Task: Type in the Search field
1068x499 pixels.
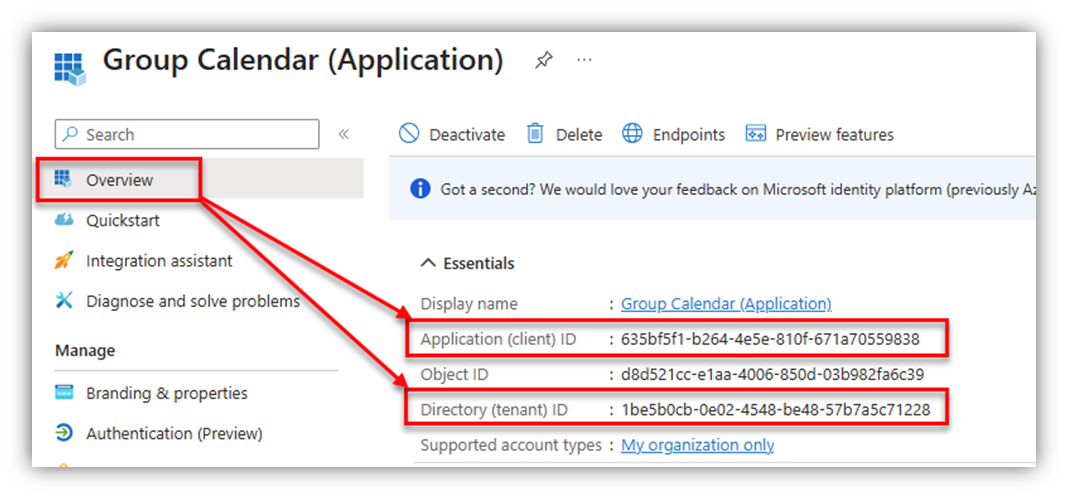Action: 187,134
